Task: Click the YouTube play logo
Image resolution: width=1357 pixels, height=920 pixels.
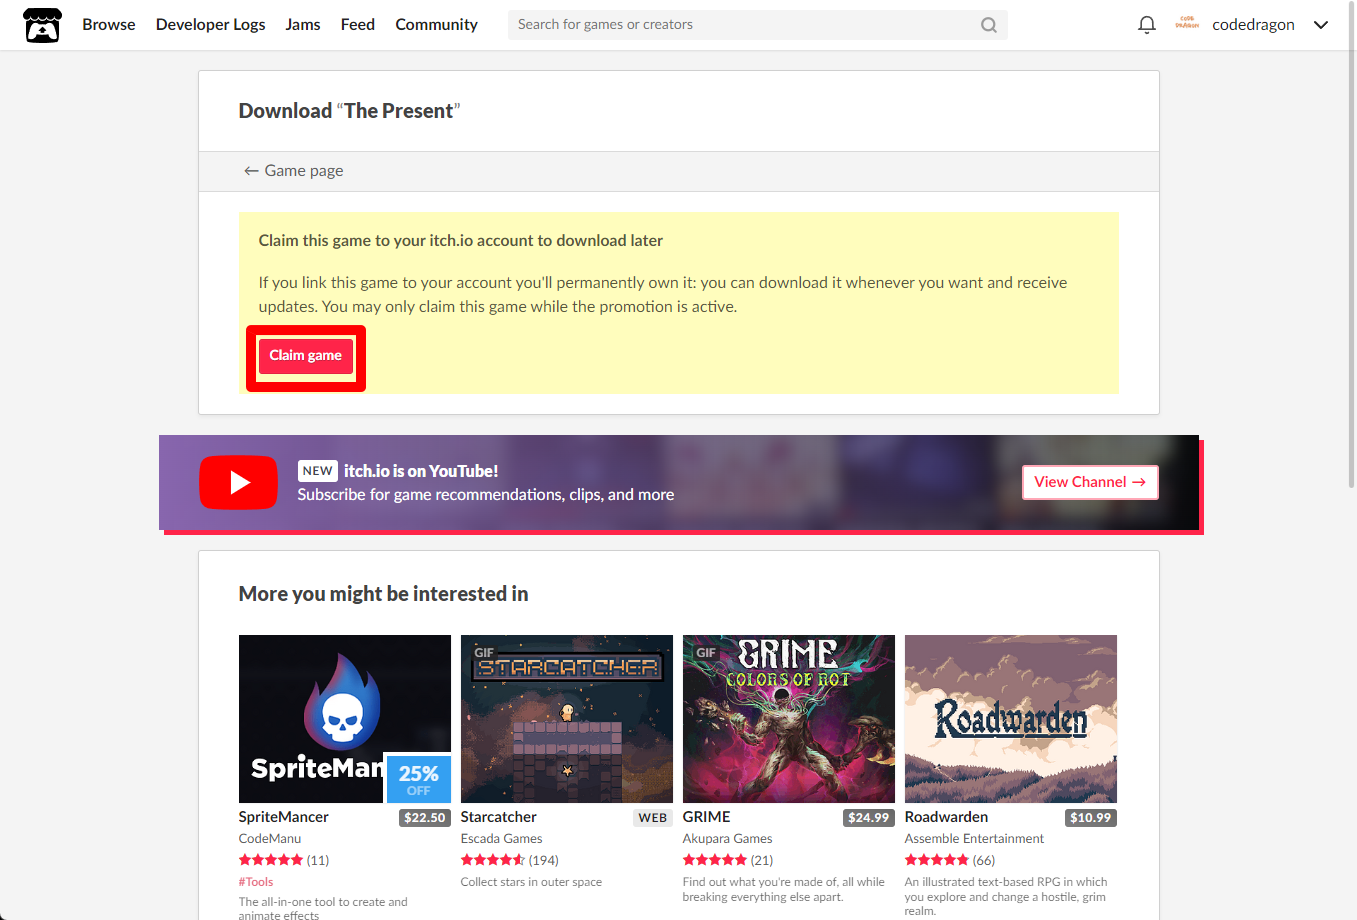Action: tap(238, 482)
